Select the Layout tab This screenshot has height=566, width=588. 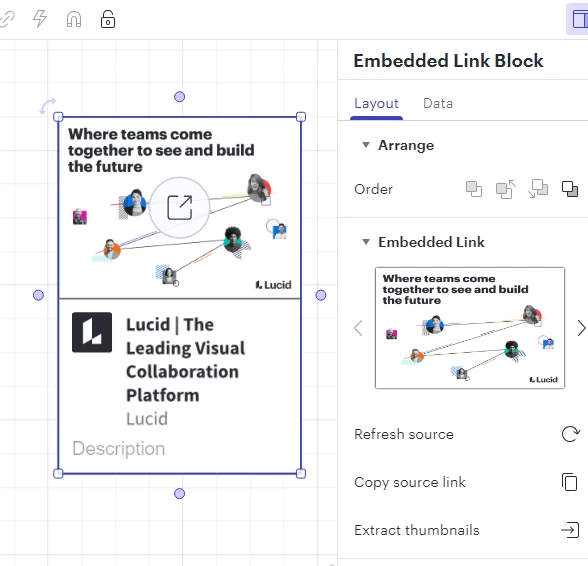376,104
